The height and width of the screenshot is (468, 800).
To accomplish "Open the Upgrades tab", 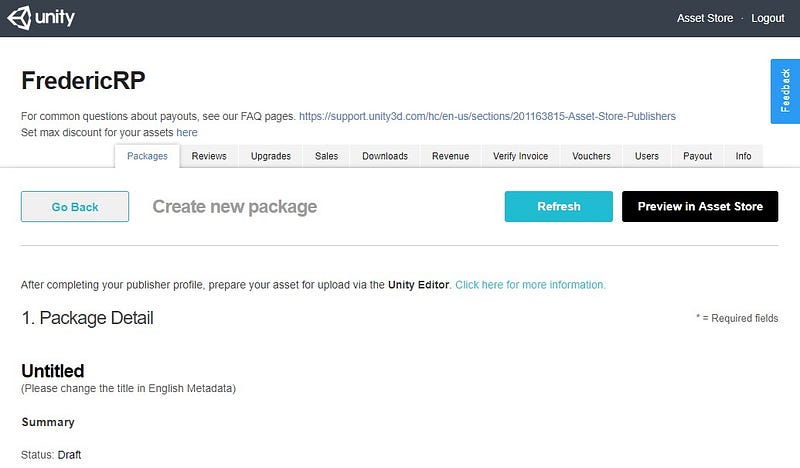I will tap(270, 156).
